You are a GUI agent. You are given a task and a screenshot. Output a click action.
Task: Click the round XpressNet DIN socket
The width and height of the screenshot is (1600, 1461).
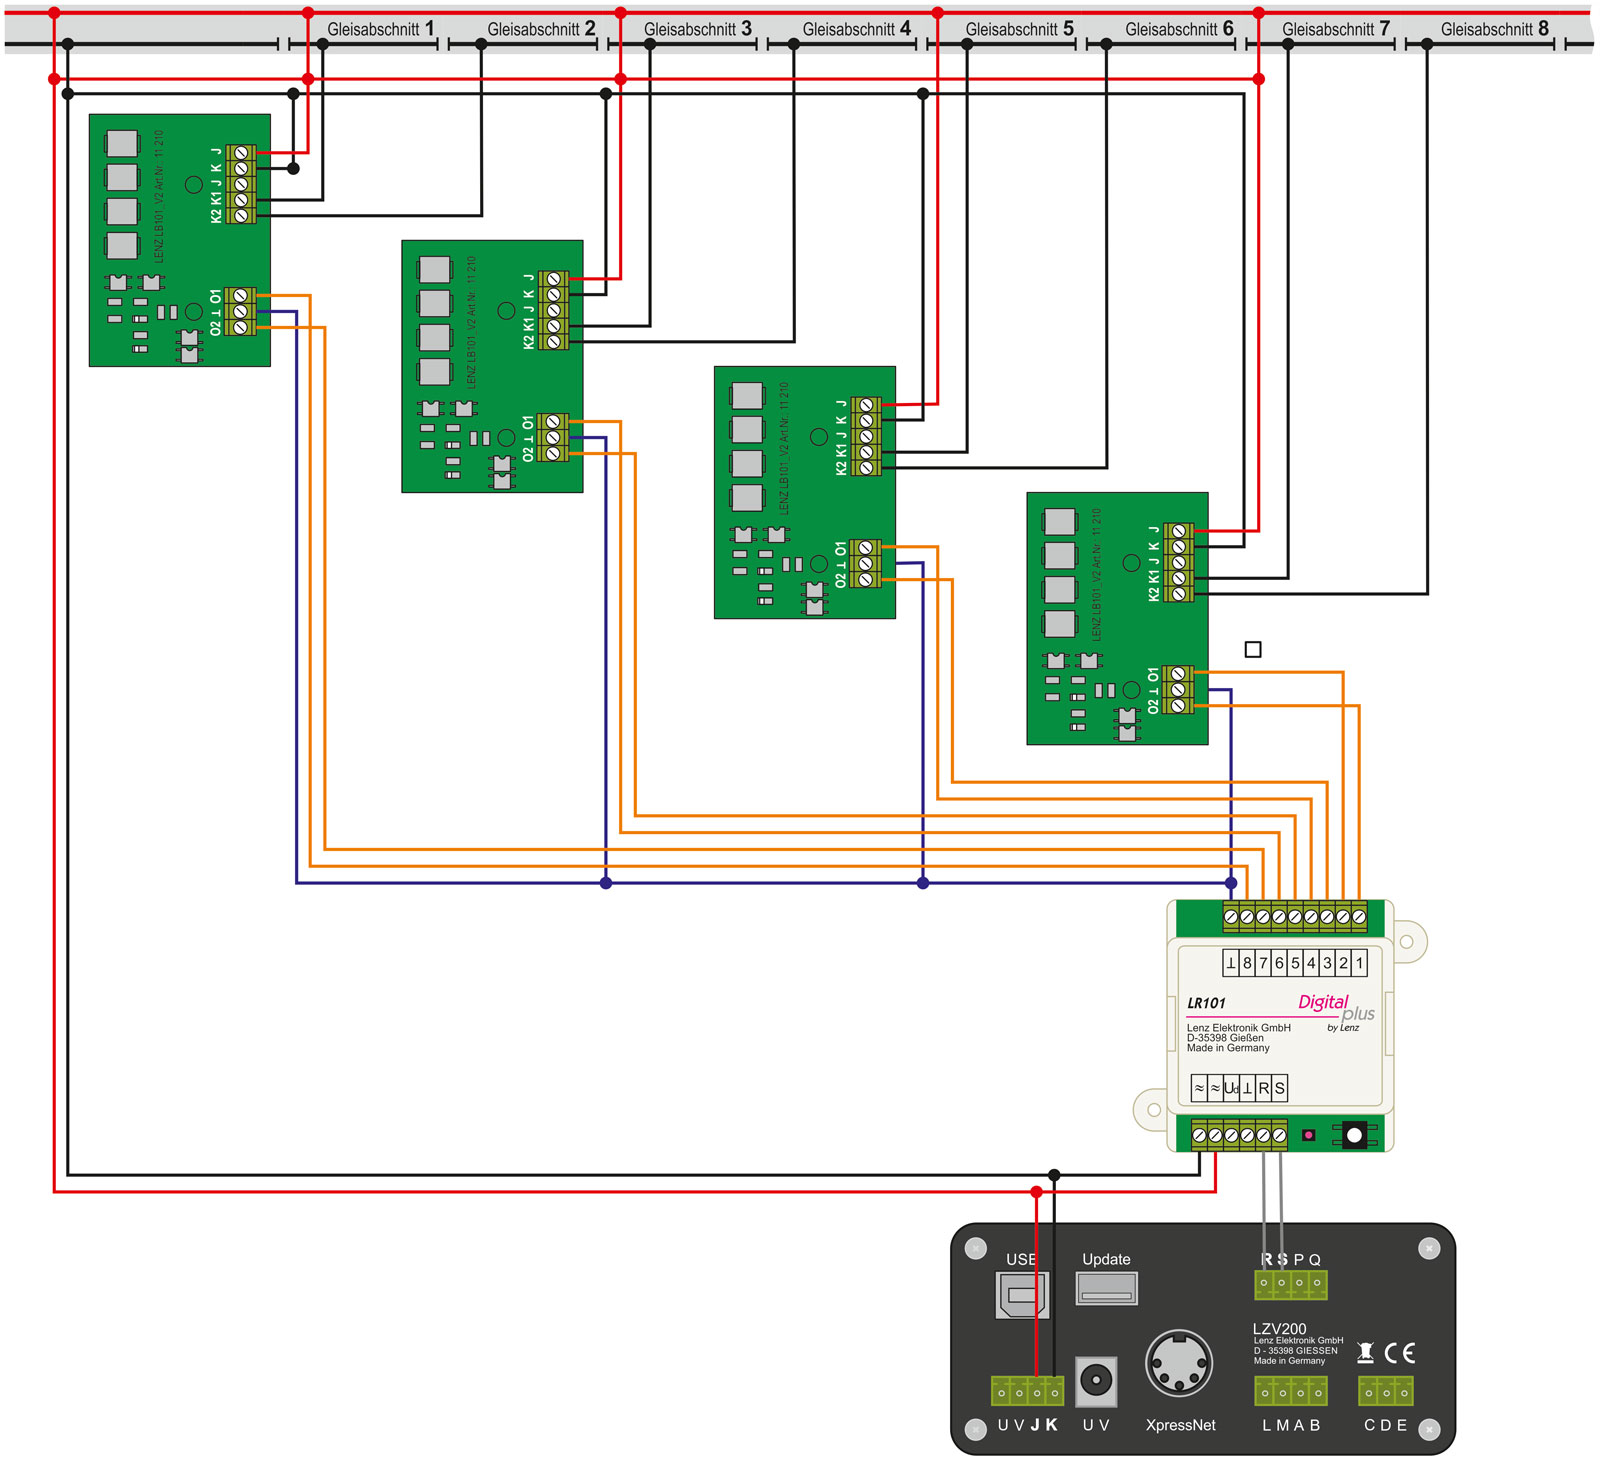click(1179, 1363)
